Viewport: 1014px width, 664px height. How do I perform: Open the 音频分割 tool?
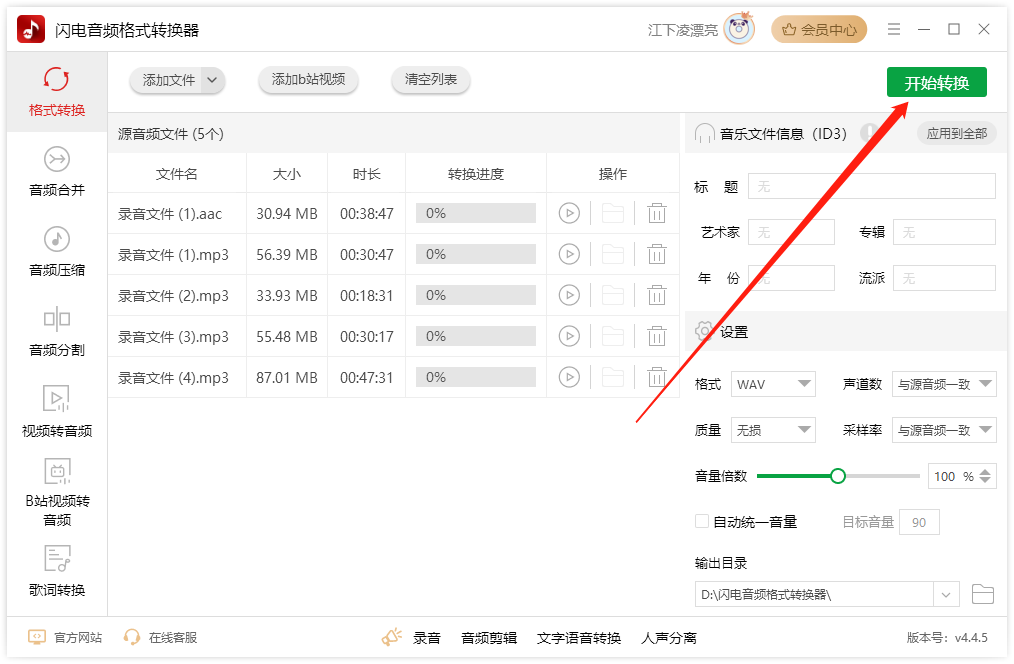[x=57, y=330]
